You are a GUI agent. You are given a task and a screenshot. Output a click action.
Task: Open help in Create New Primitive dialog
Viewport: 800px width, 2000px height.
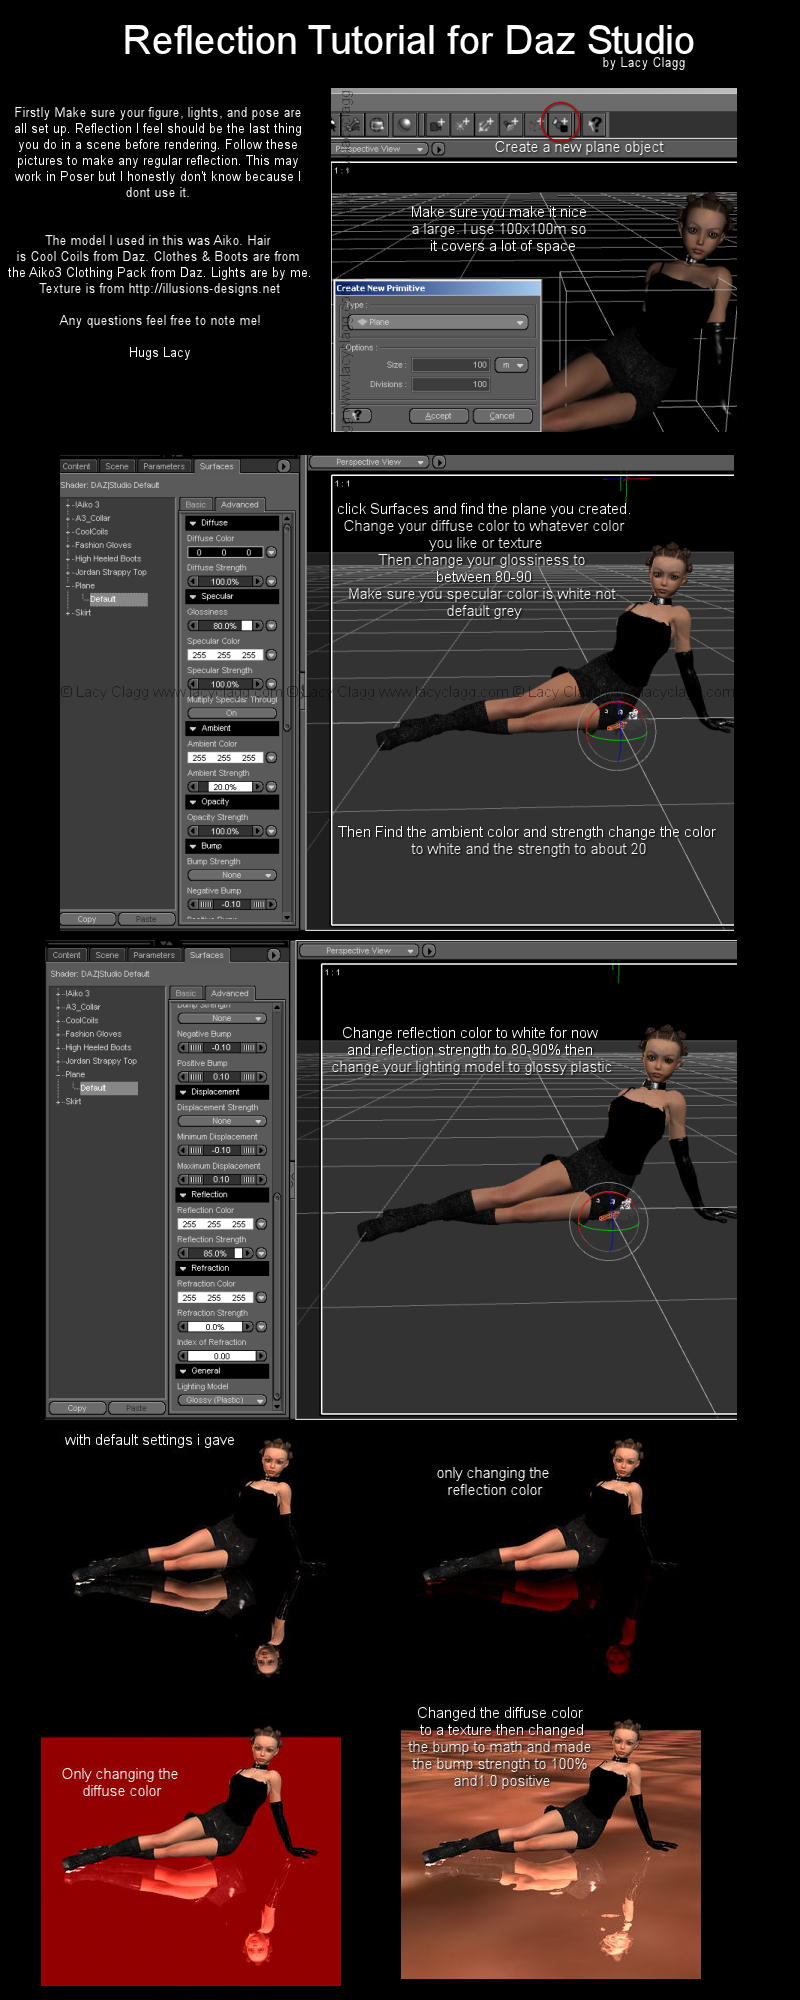(x=357, y=415)
